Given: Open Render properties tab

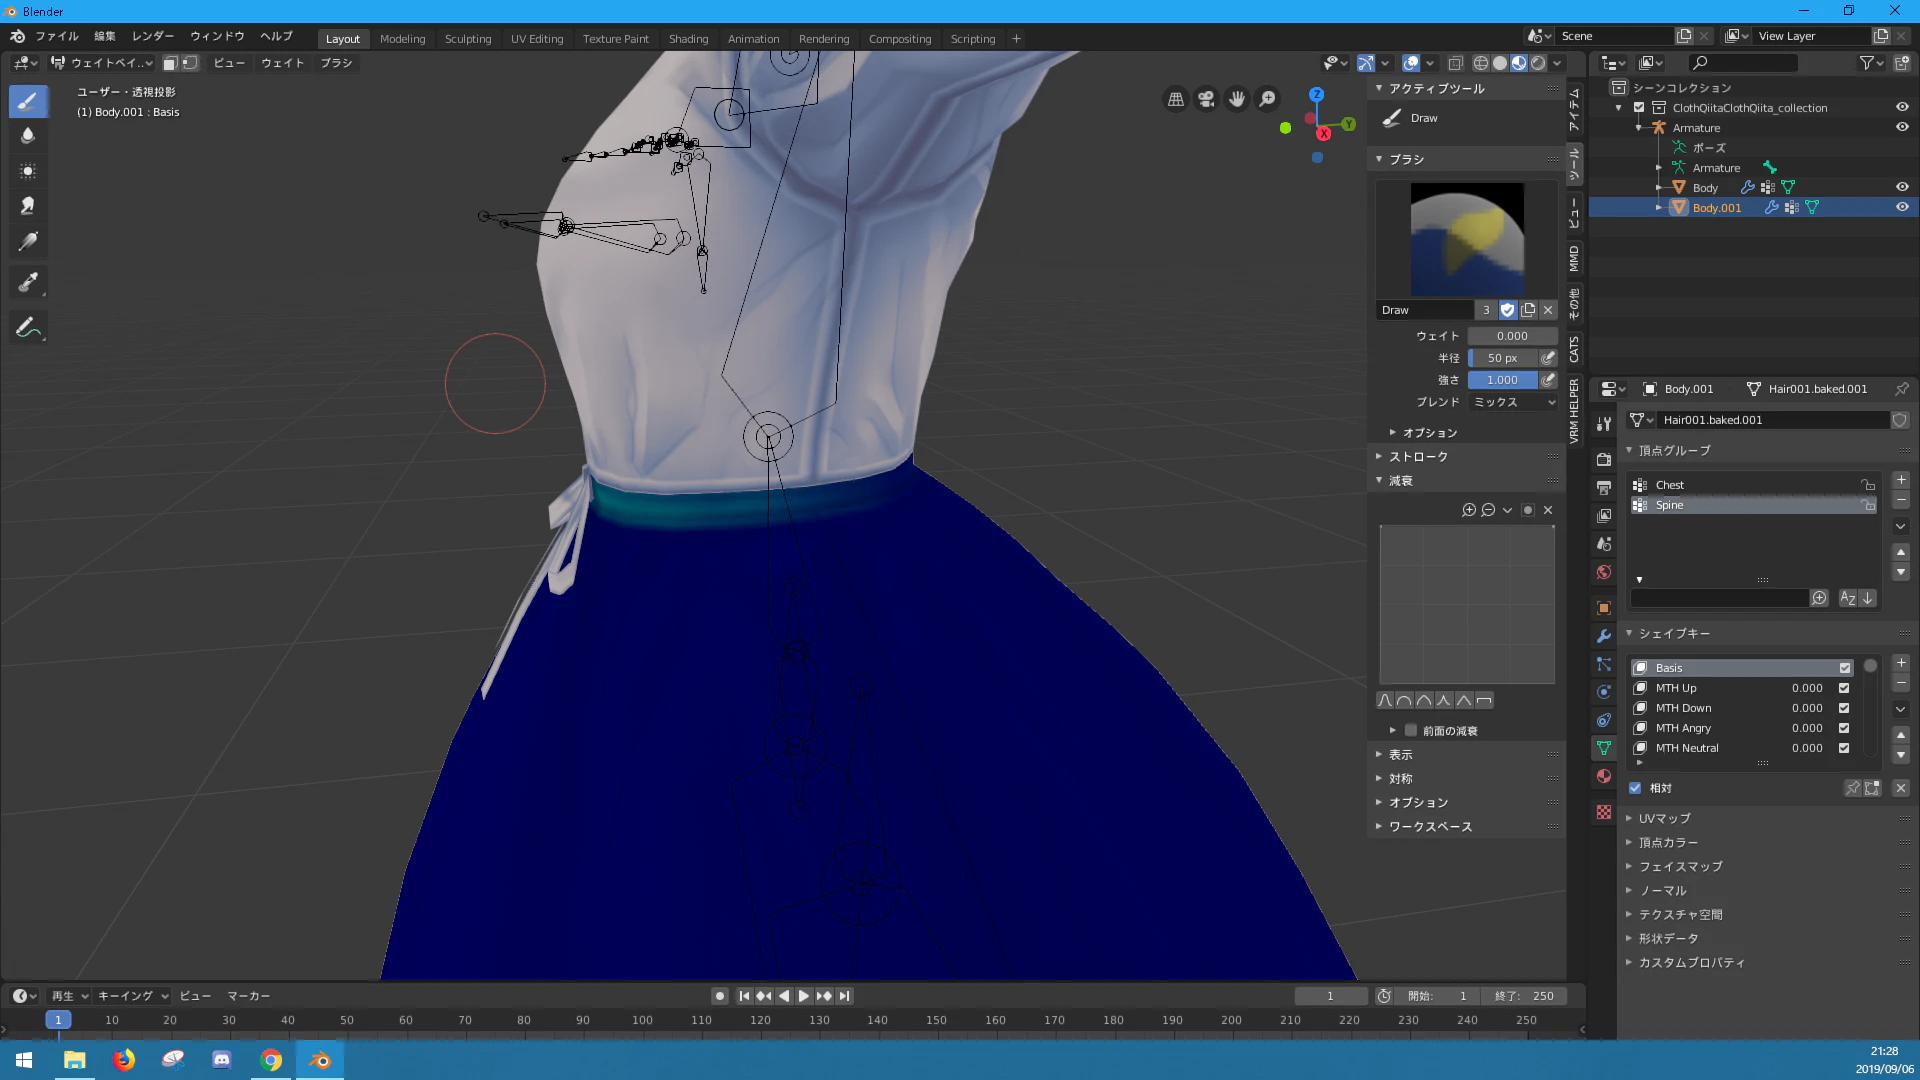Looking at the screenshot, I should (x=1604, y=459).
